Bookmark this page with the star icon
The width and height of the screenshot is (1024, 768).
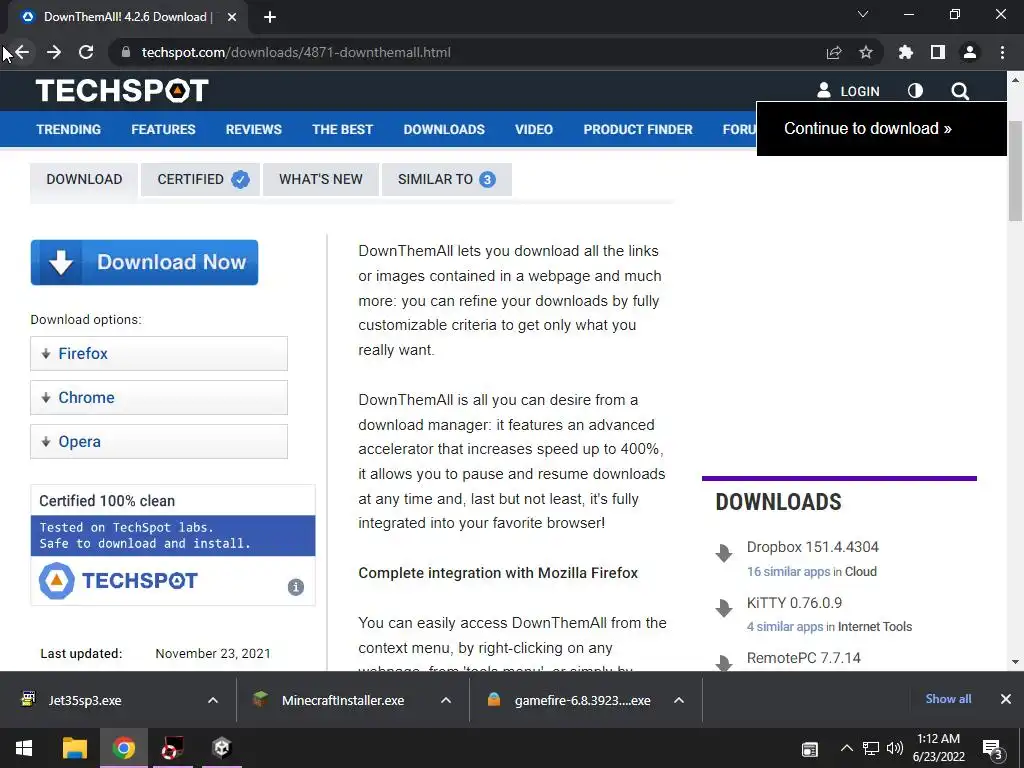(866, 52)
